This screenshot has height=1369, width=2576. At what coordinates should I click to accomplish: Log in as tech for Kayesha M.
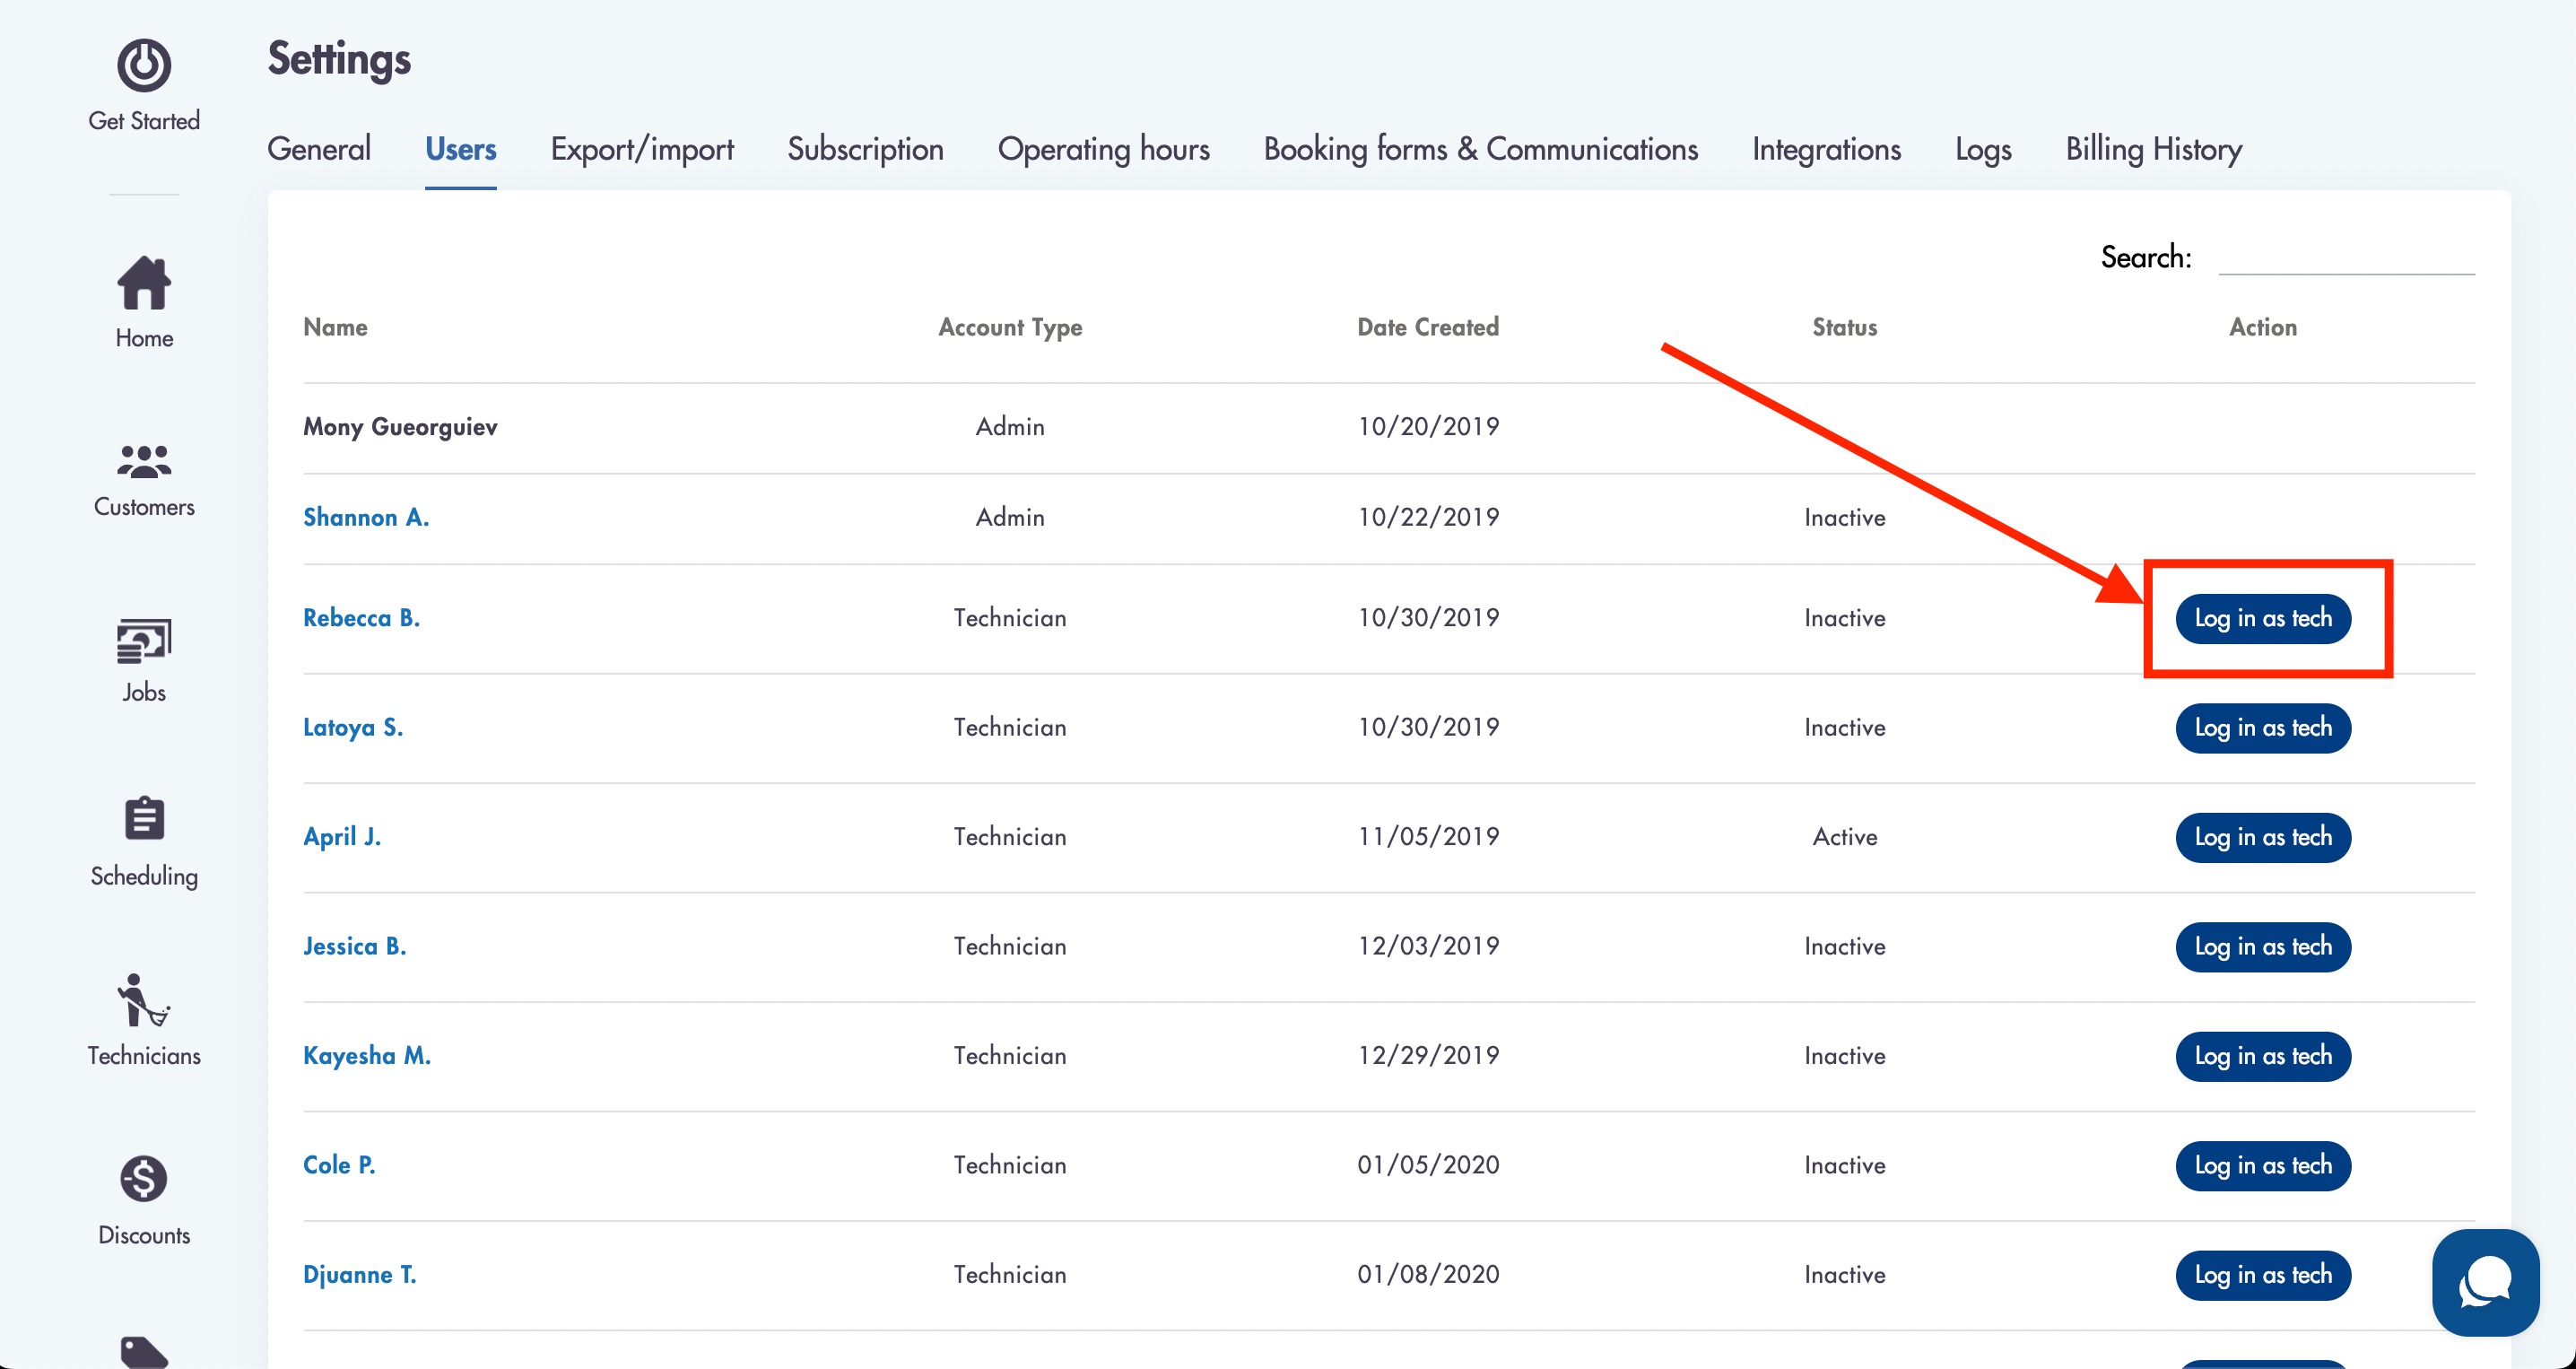click(2263, 1055)
